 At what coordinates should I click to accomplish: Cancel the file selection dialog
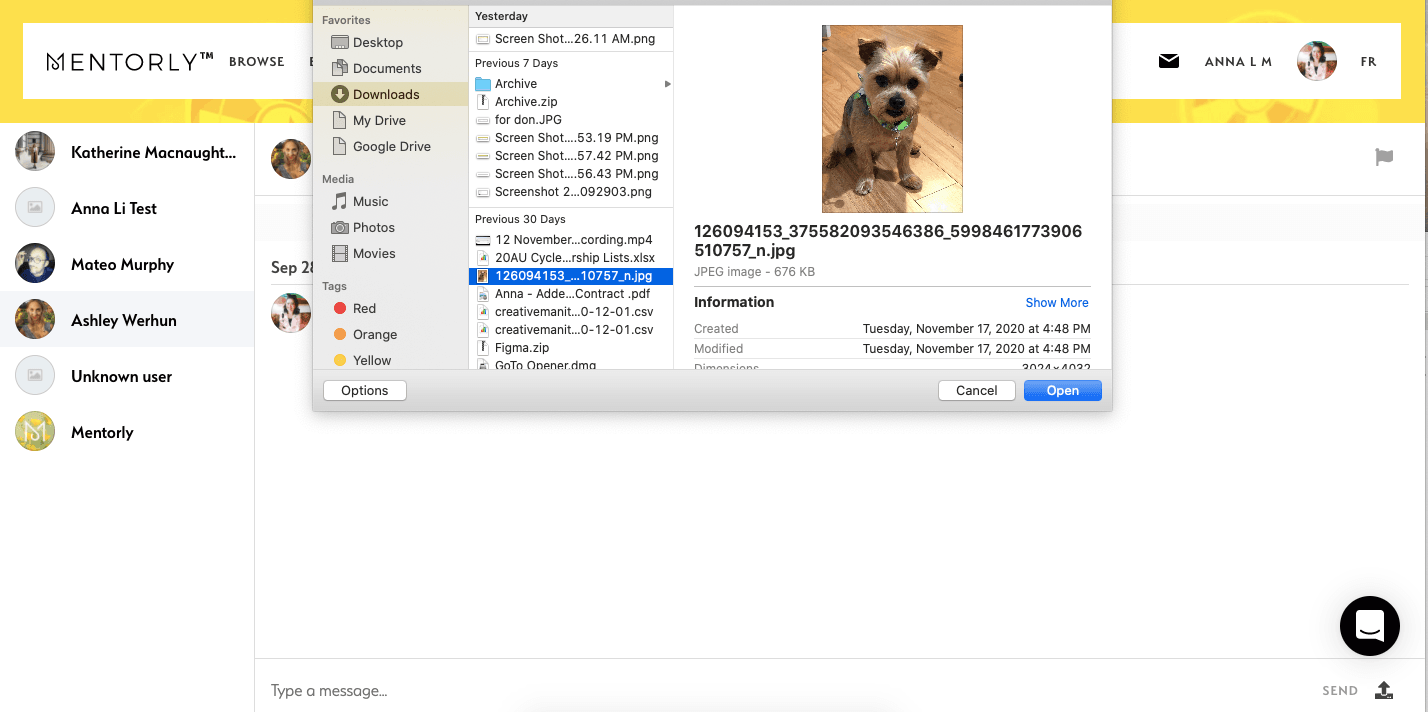(x=976, y=390)
